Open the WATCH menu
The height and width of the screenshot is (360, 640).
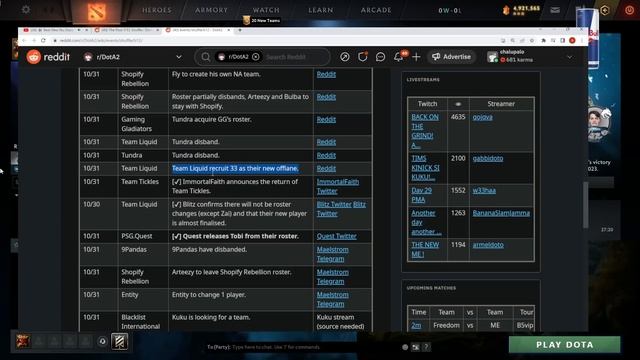tap(266, 10)
